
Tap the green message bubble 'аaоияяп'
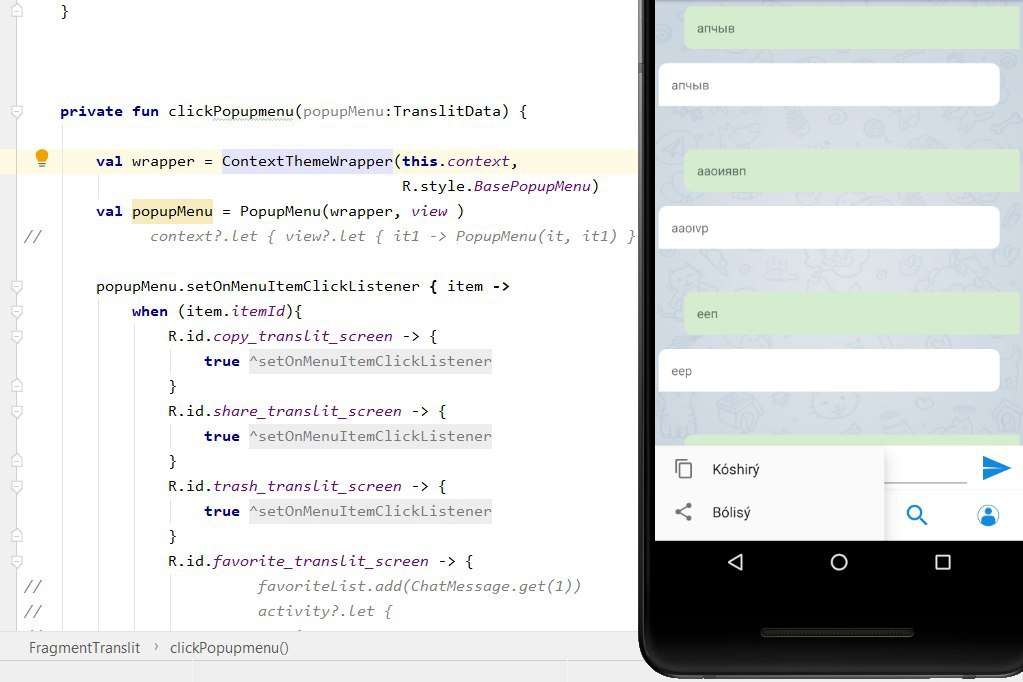(x=851, y=171)
